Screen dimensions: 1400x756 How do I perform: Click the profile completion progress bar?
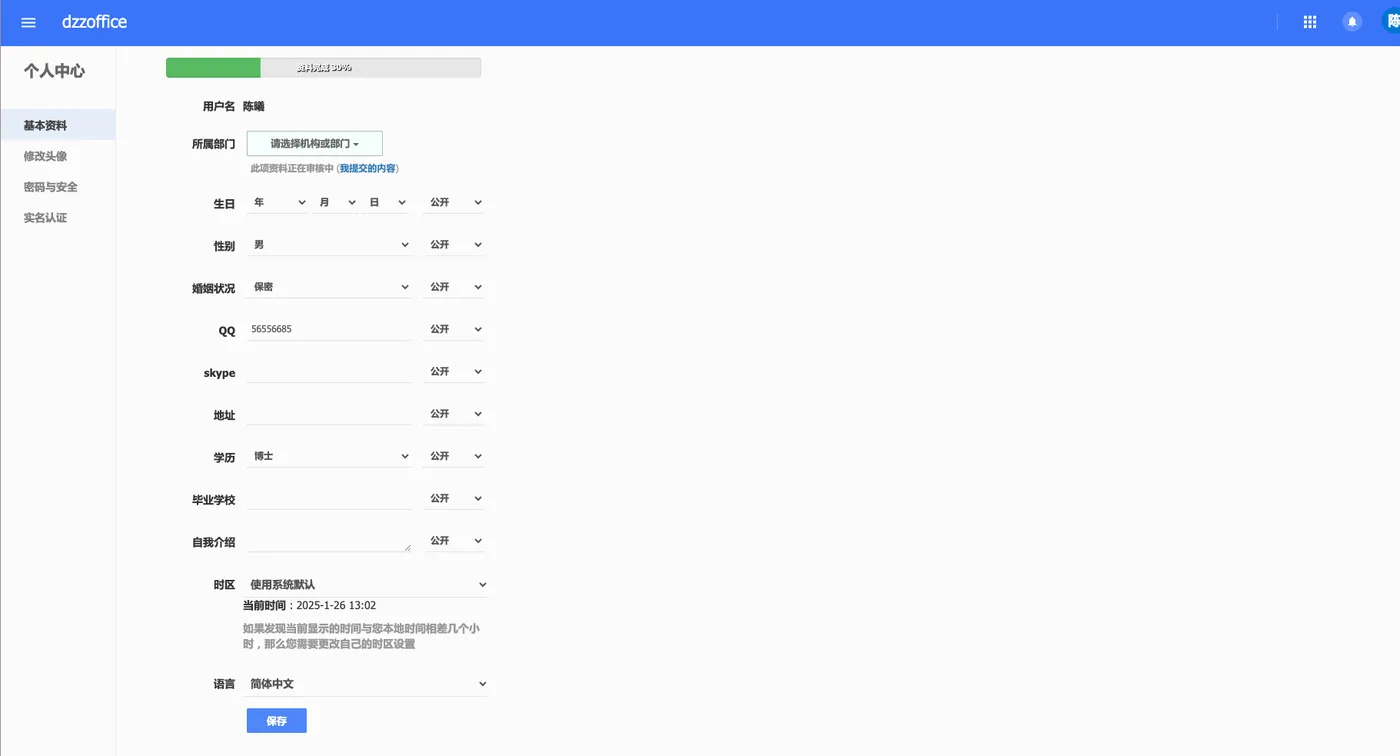[x=324, y=68]
